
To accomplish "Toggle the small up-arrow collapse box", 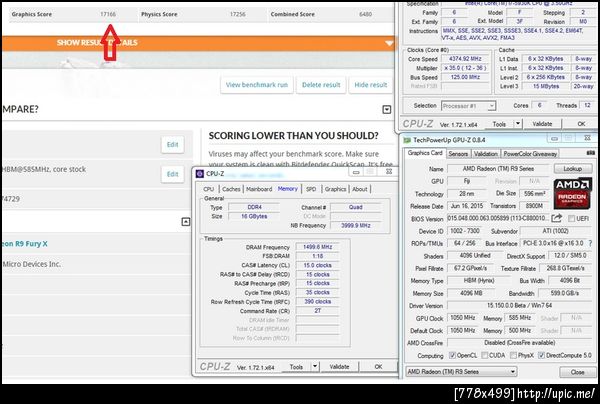I will click(x=186, y=222).
